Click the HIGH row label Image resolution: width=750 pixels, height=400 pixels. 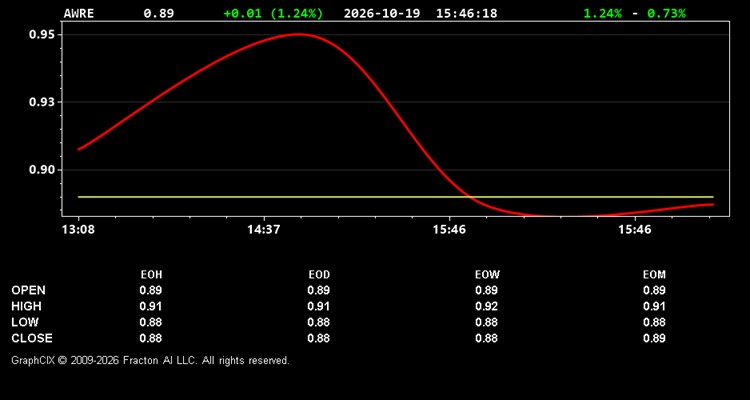click(26, 306)
